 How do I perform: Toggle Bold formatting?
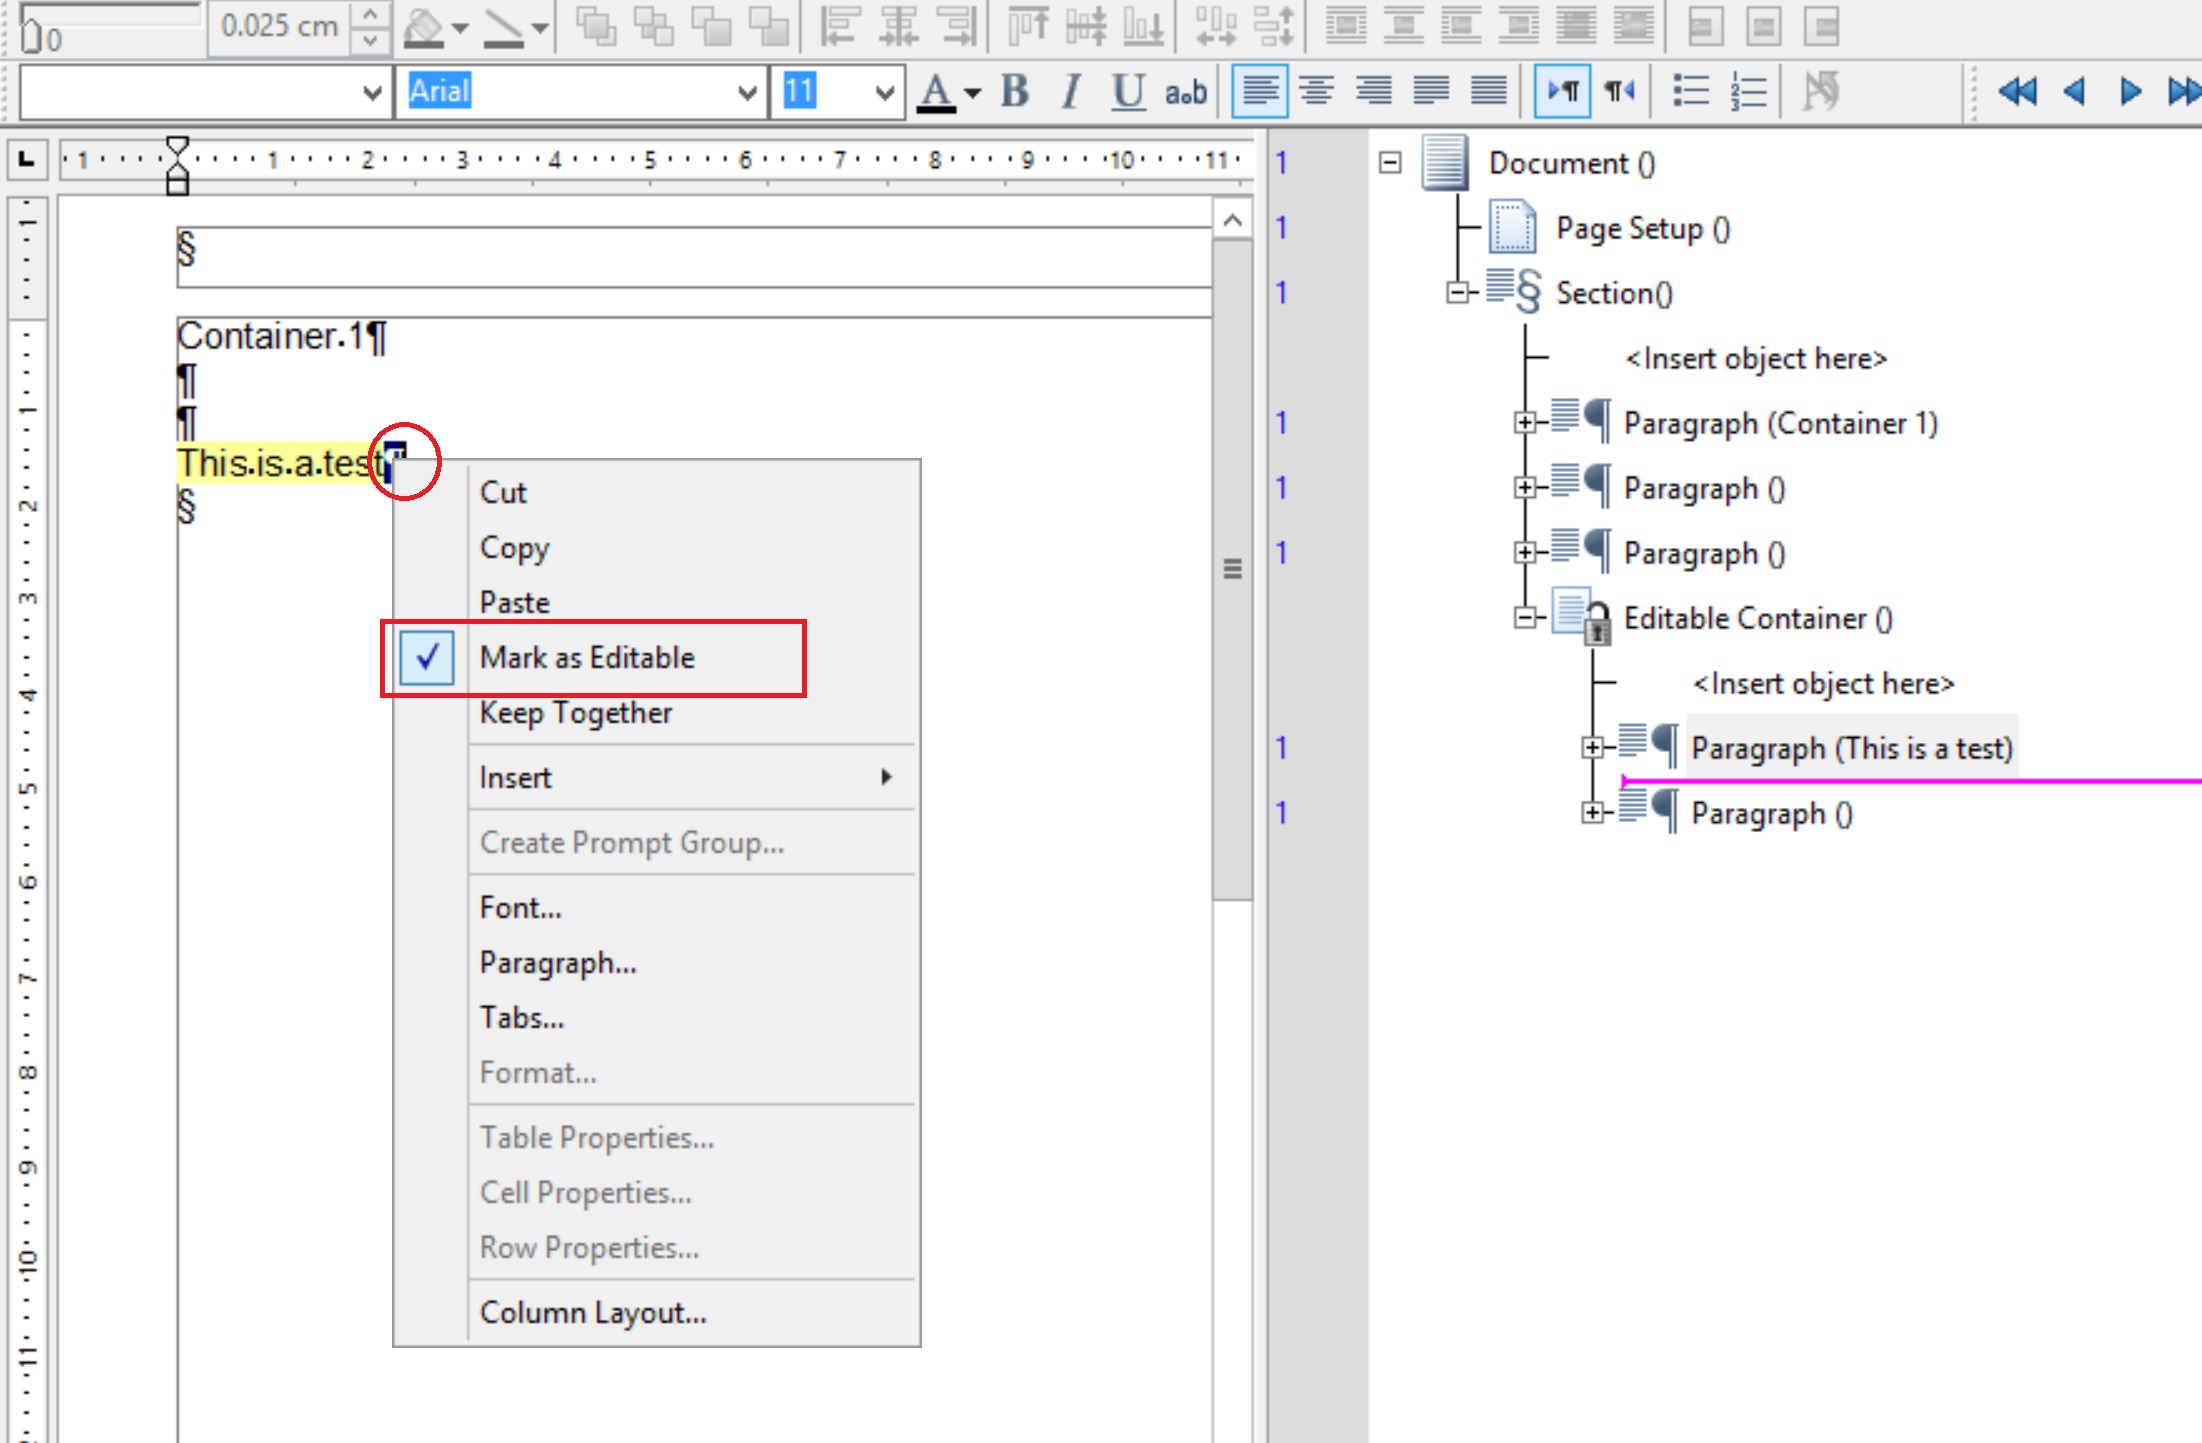coord(1015,92)
